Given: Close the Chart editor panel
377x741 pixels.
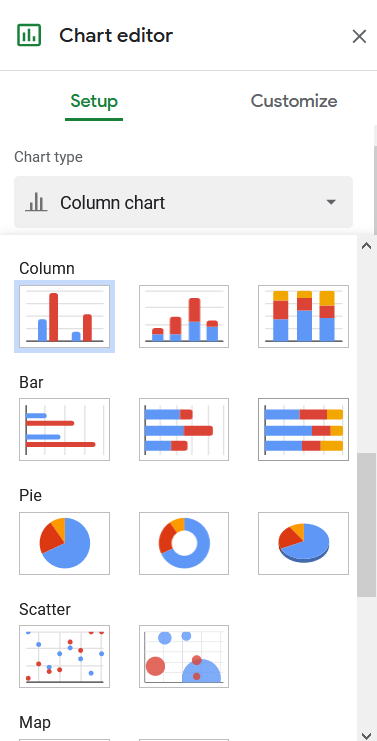Looking at the screenshot, I should pos(359,36).
